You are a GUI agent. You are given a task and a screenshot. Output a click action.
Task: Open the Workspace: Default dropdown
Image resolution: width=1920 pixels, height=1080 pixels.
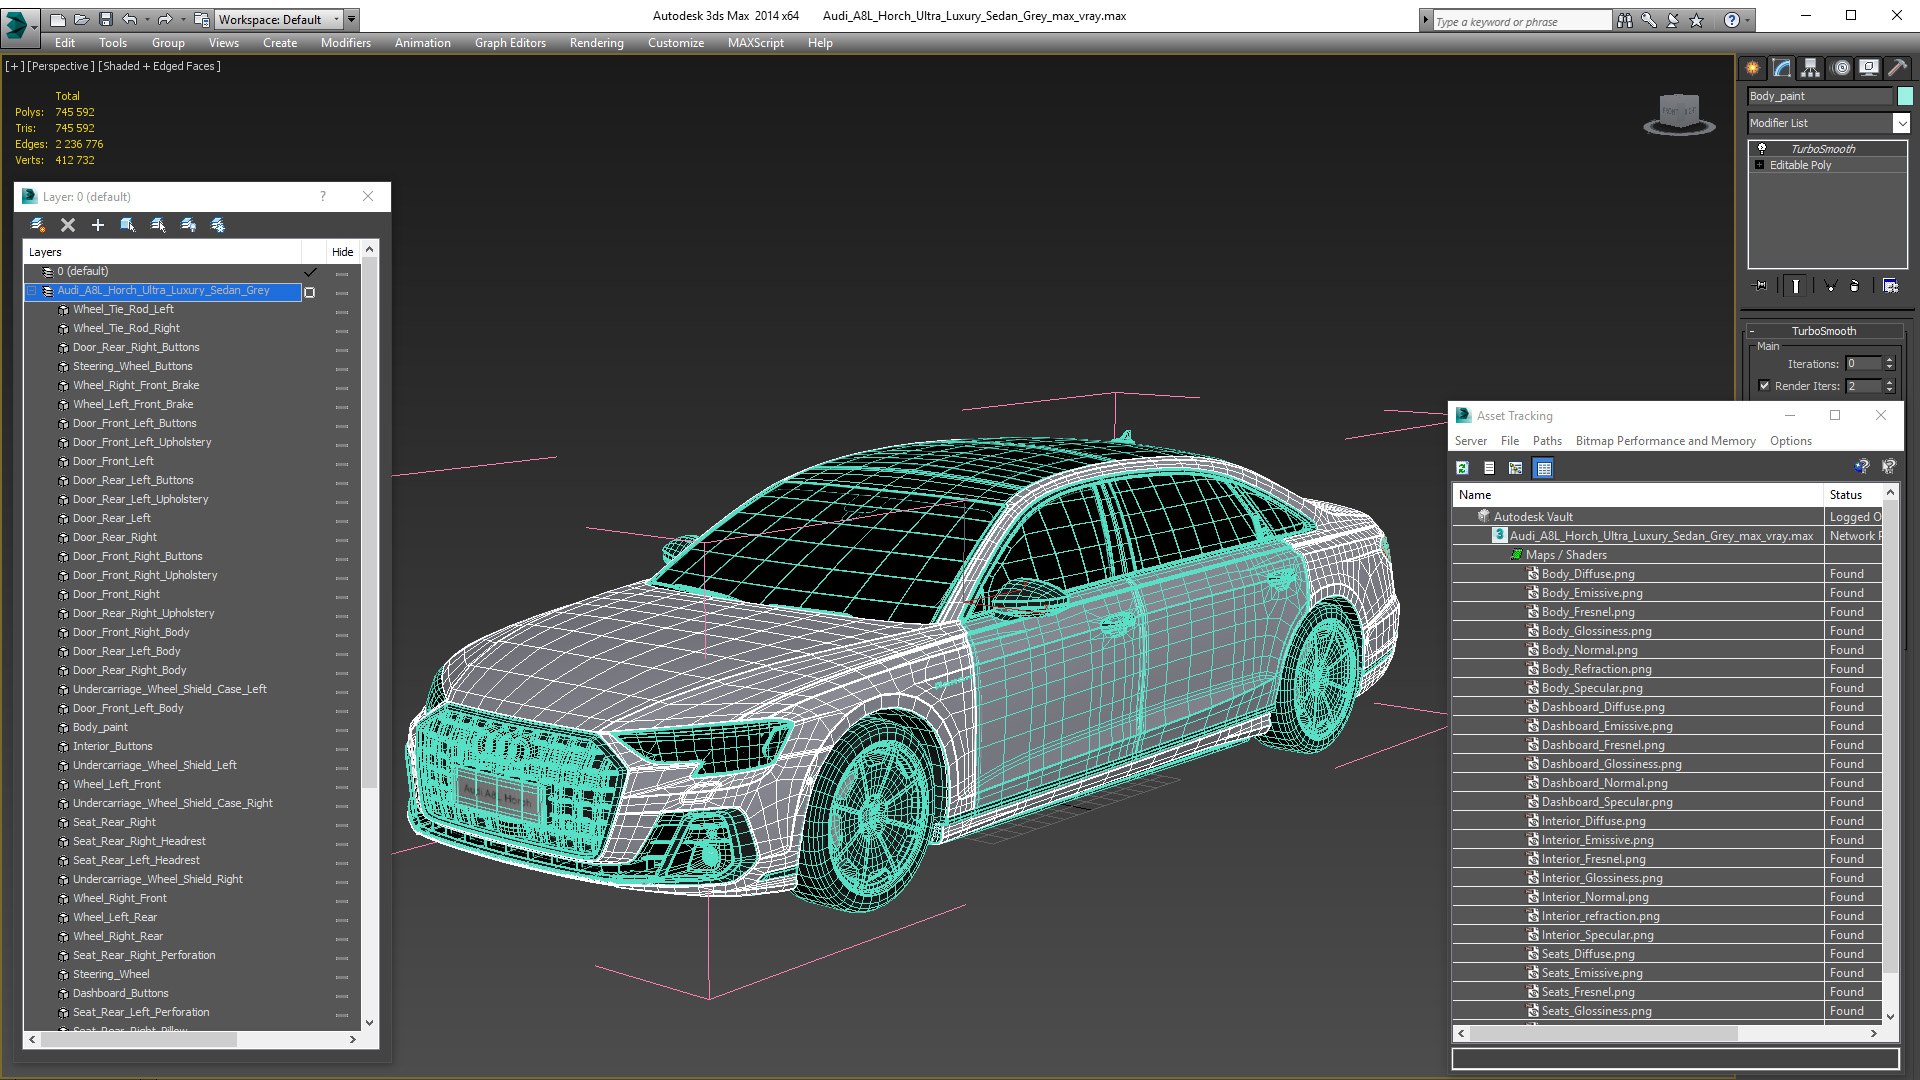(x=280, y=19)
